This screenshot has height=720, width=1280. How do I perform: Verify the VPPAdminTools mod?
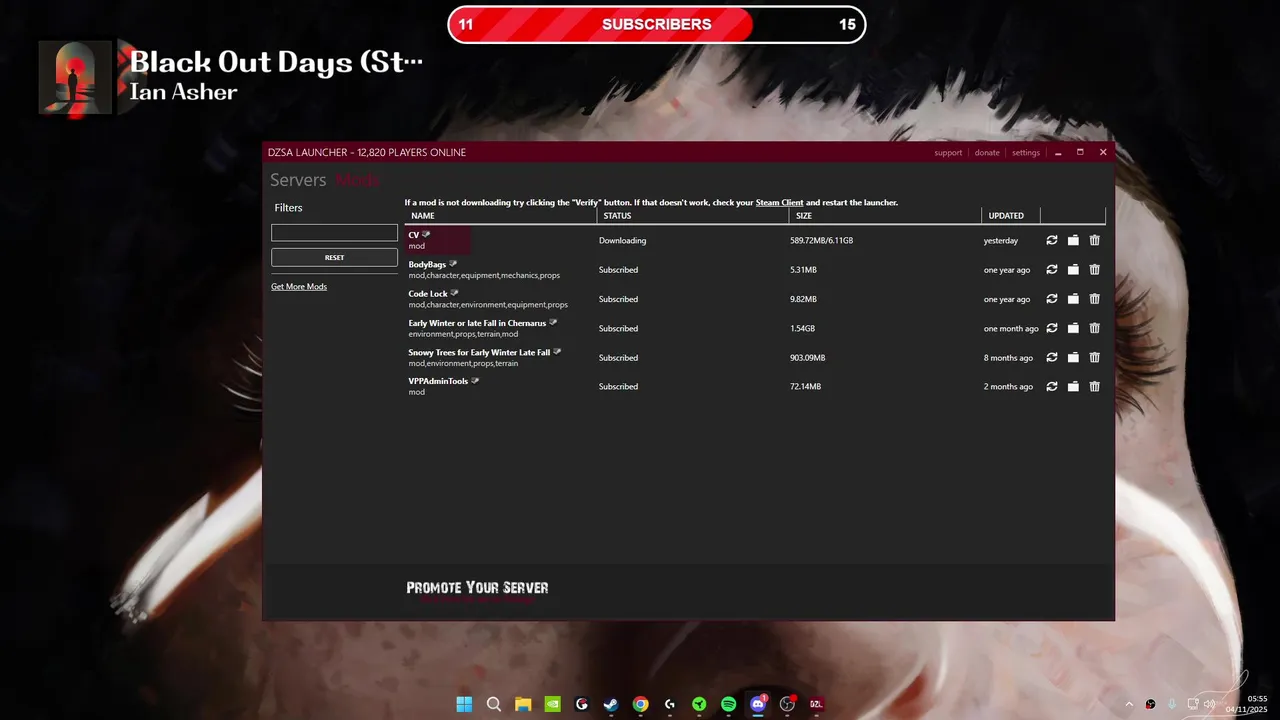pyautogui.click(x=1052, y=386)
